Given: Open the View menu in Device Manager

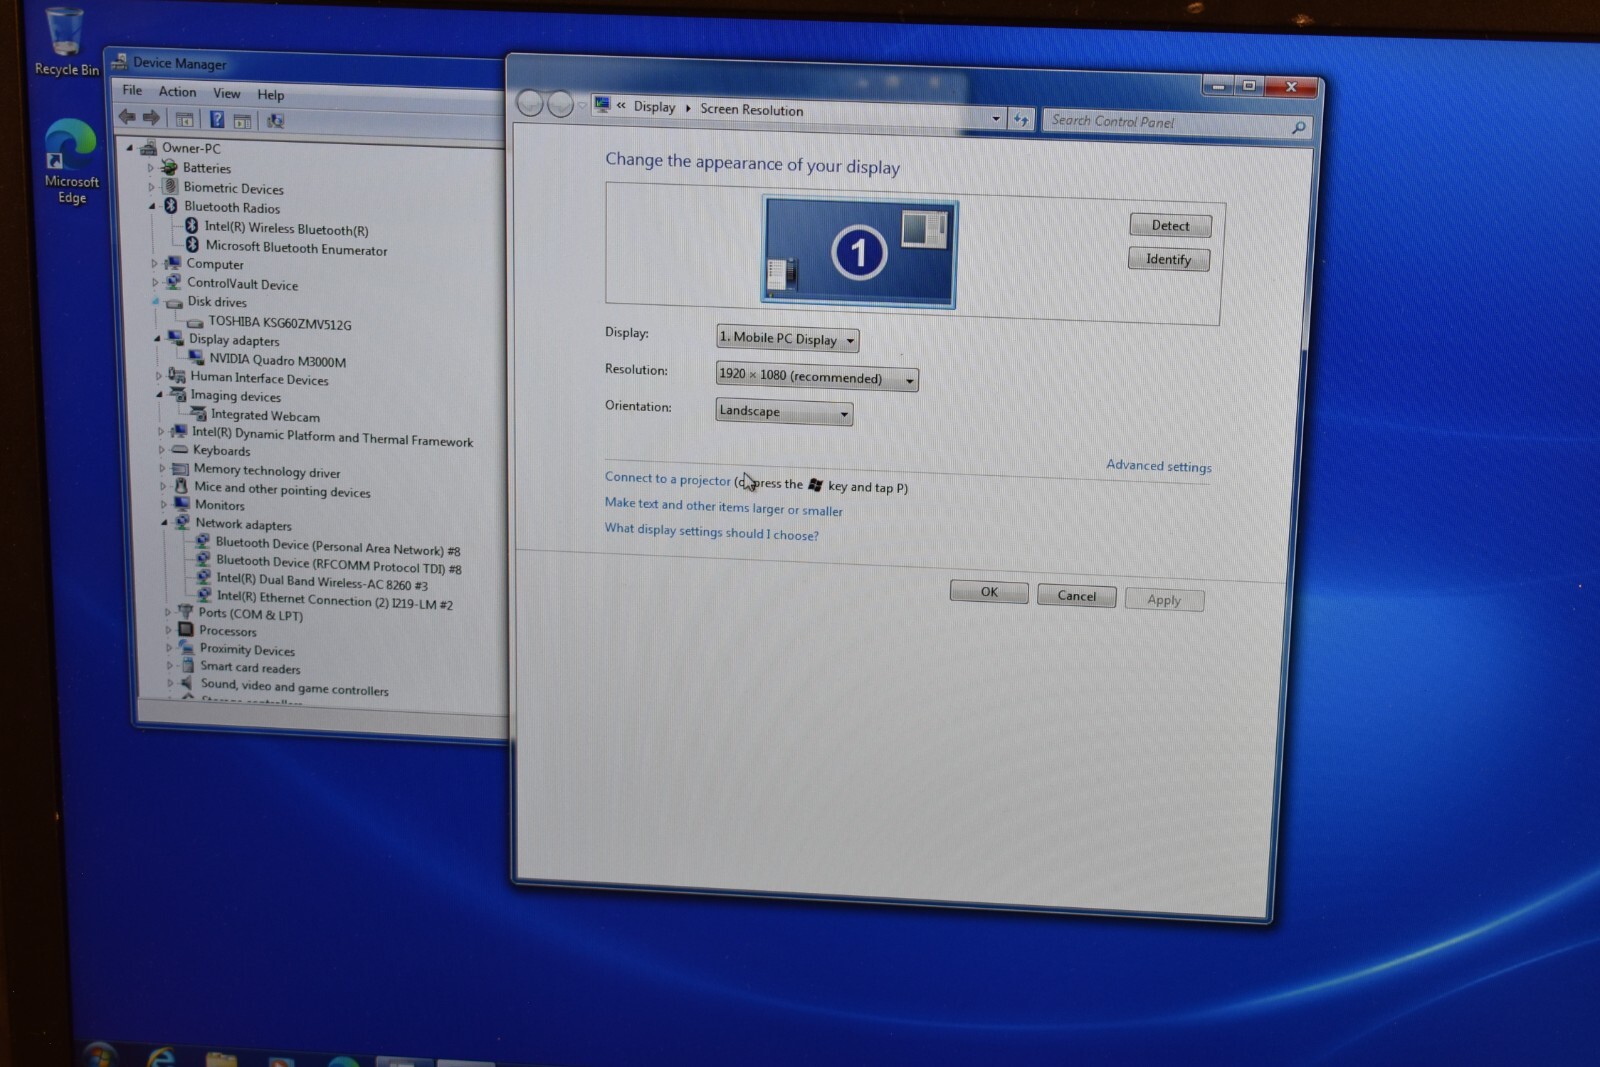Looking at the screenshot, I should 226,94.
